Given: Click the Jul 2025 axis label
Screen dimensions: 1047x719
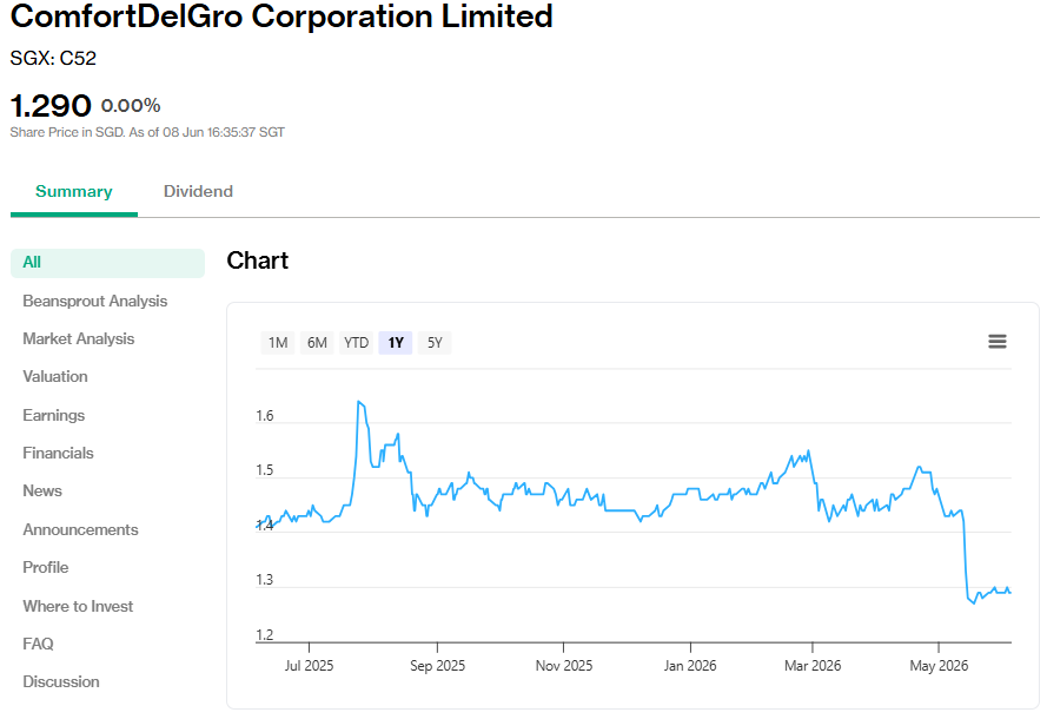Looking at the screenshot, I should [x=308, y=666].
